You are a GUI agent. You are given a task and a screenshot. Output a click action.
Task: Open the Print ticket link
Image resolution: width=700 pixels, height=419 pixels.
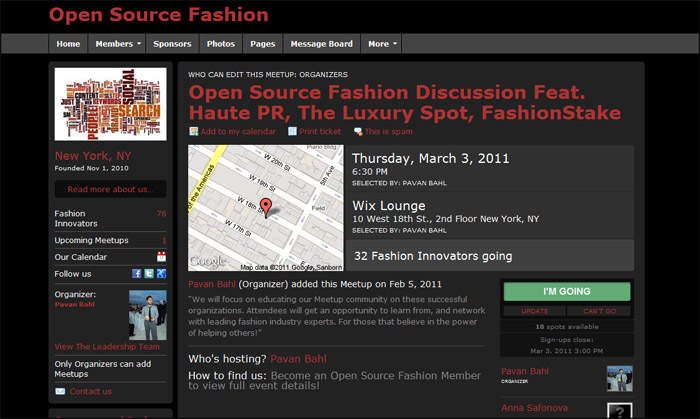[320, 131]
